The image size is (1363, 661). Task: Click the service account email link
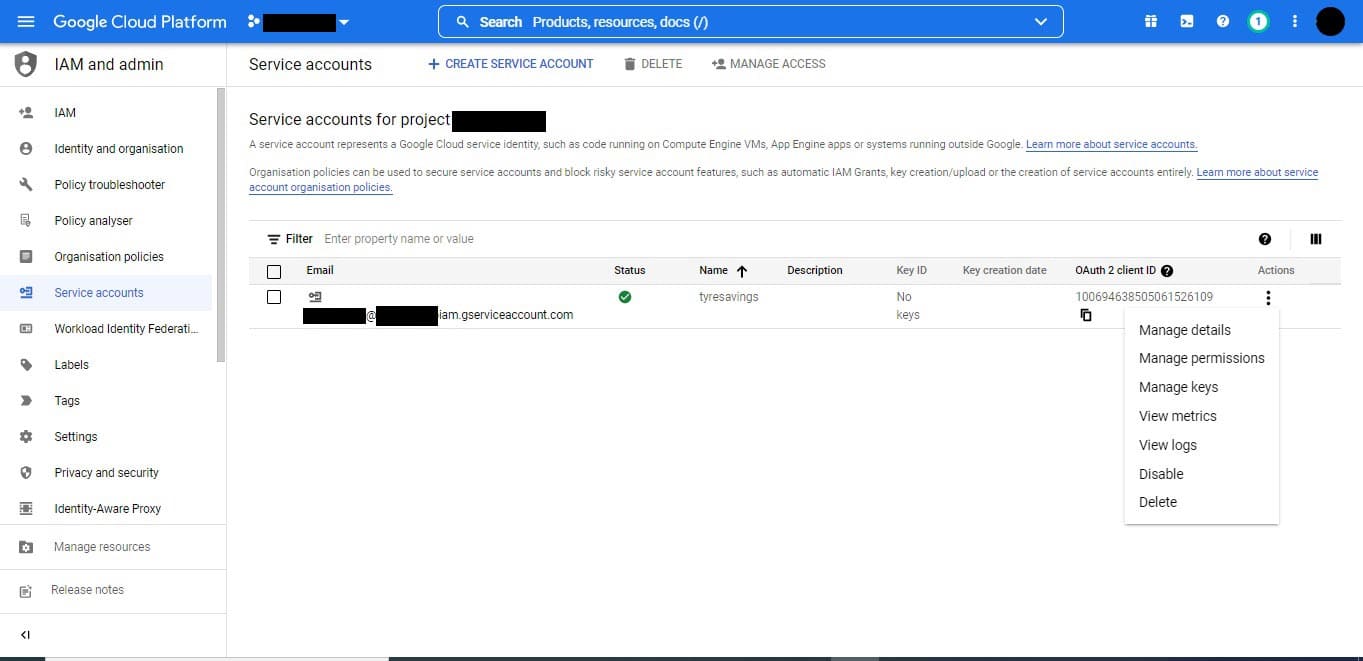[x=438, y=315]
